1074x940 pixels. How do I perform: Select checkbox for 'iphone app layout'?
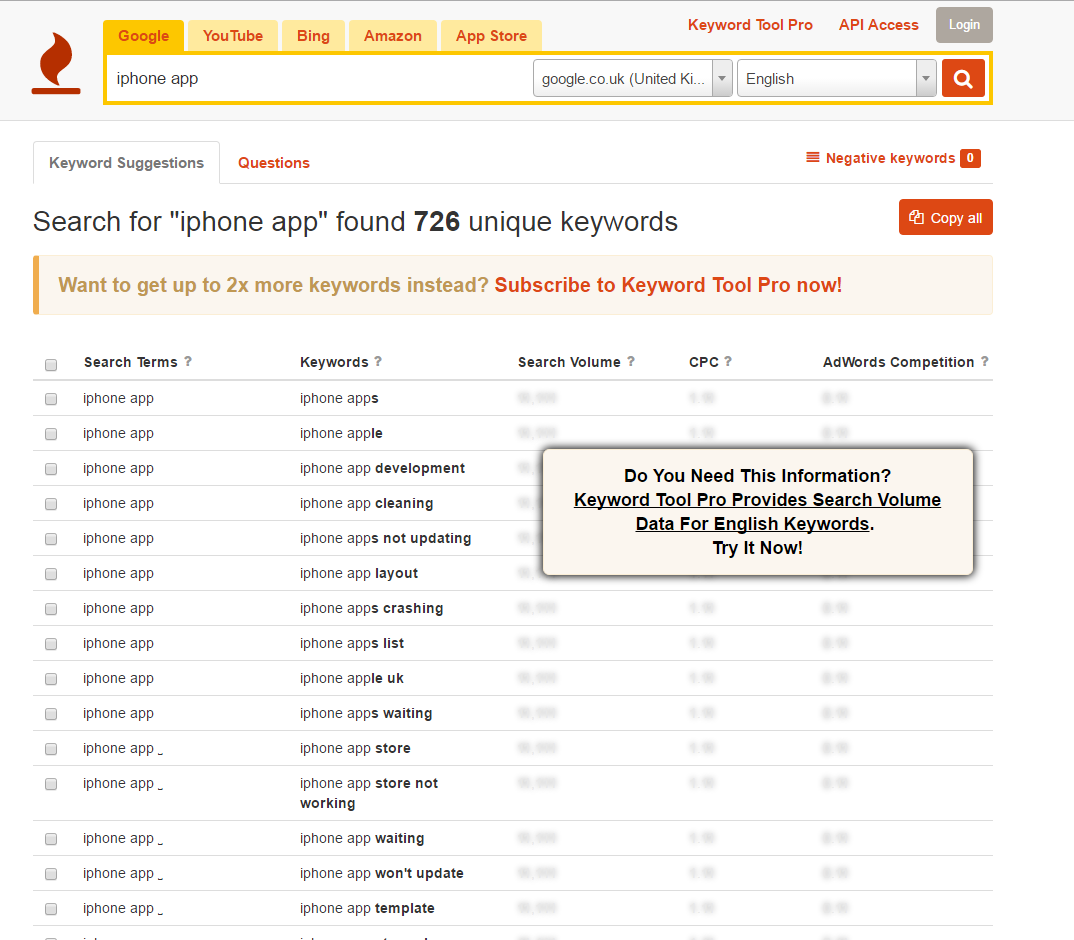pos(51,573)
